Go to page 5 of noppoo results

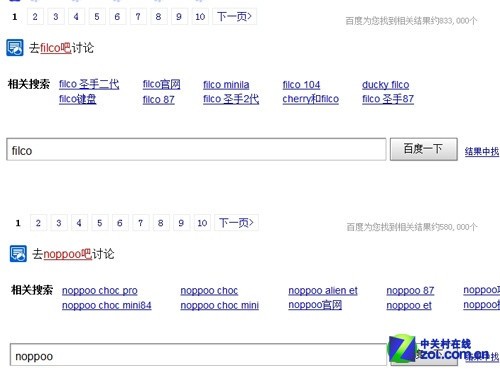[x=99, y=223]
